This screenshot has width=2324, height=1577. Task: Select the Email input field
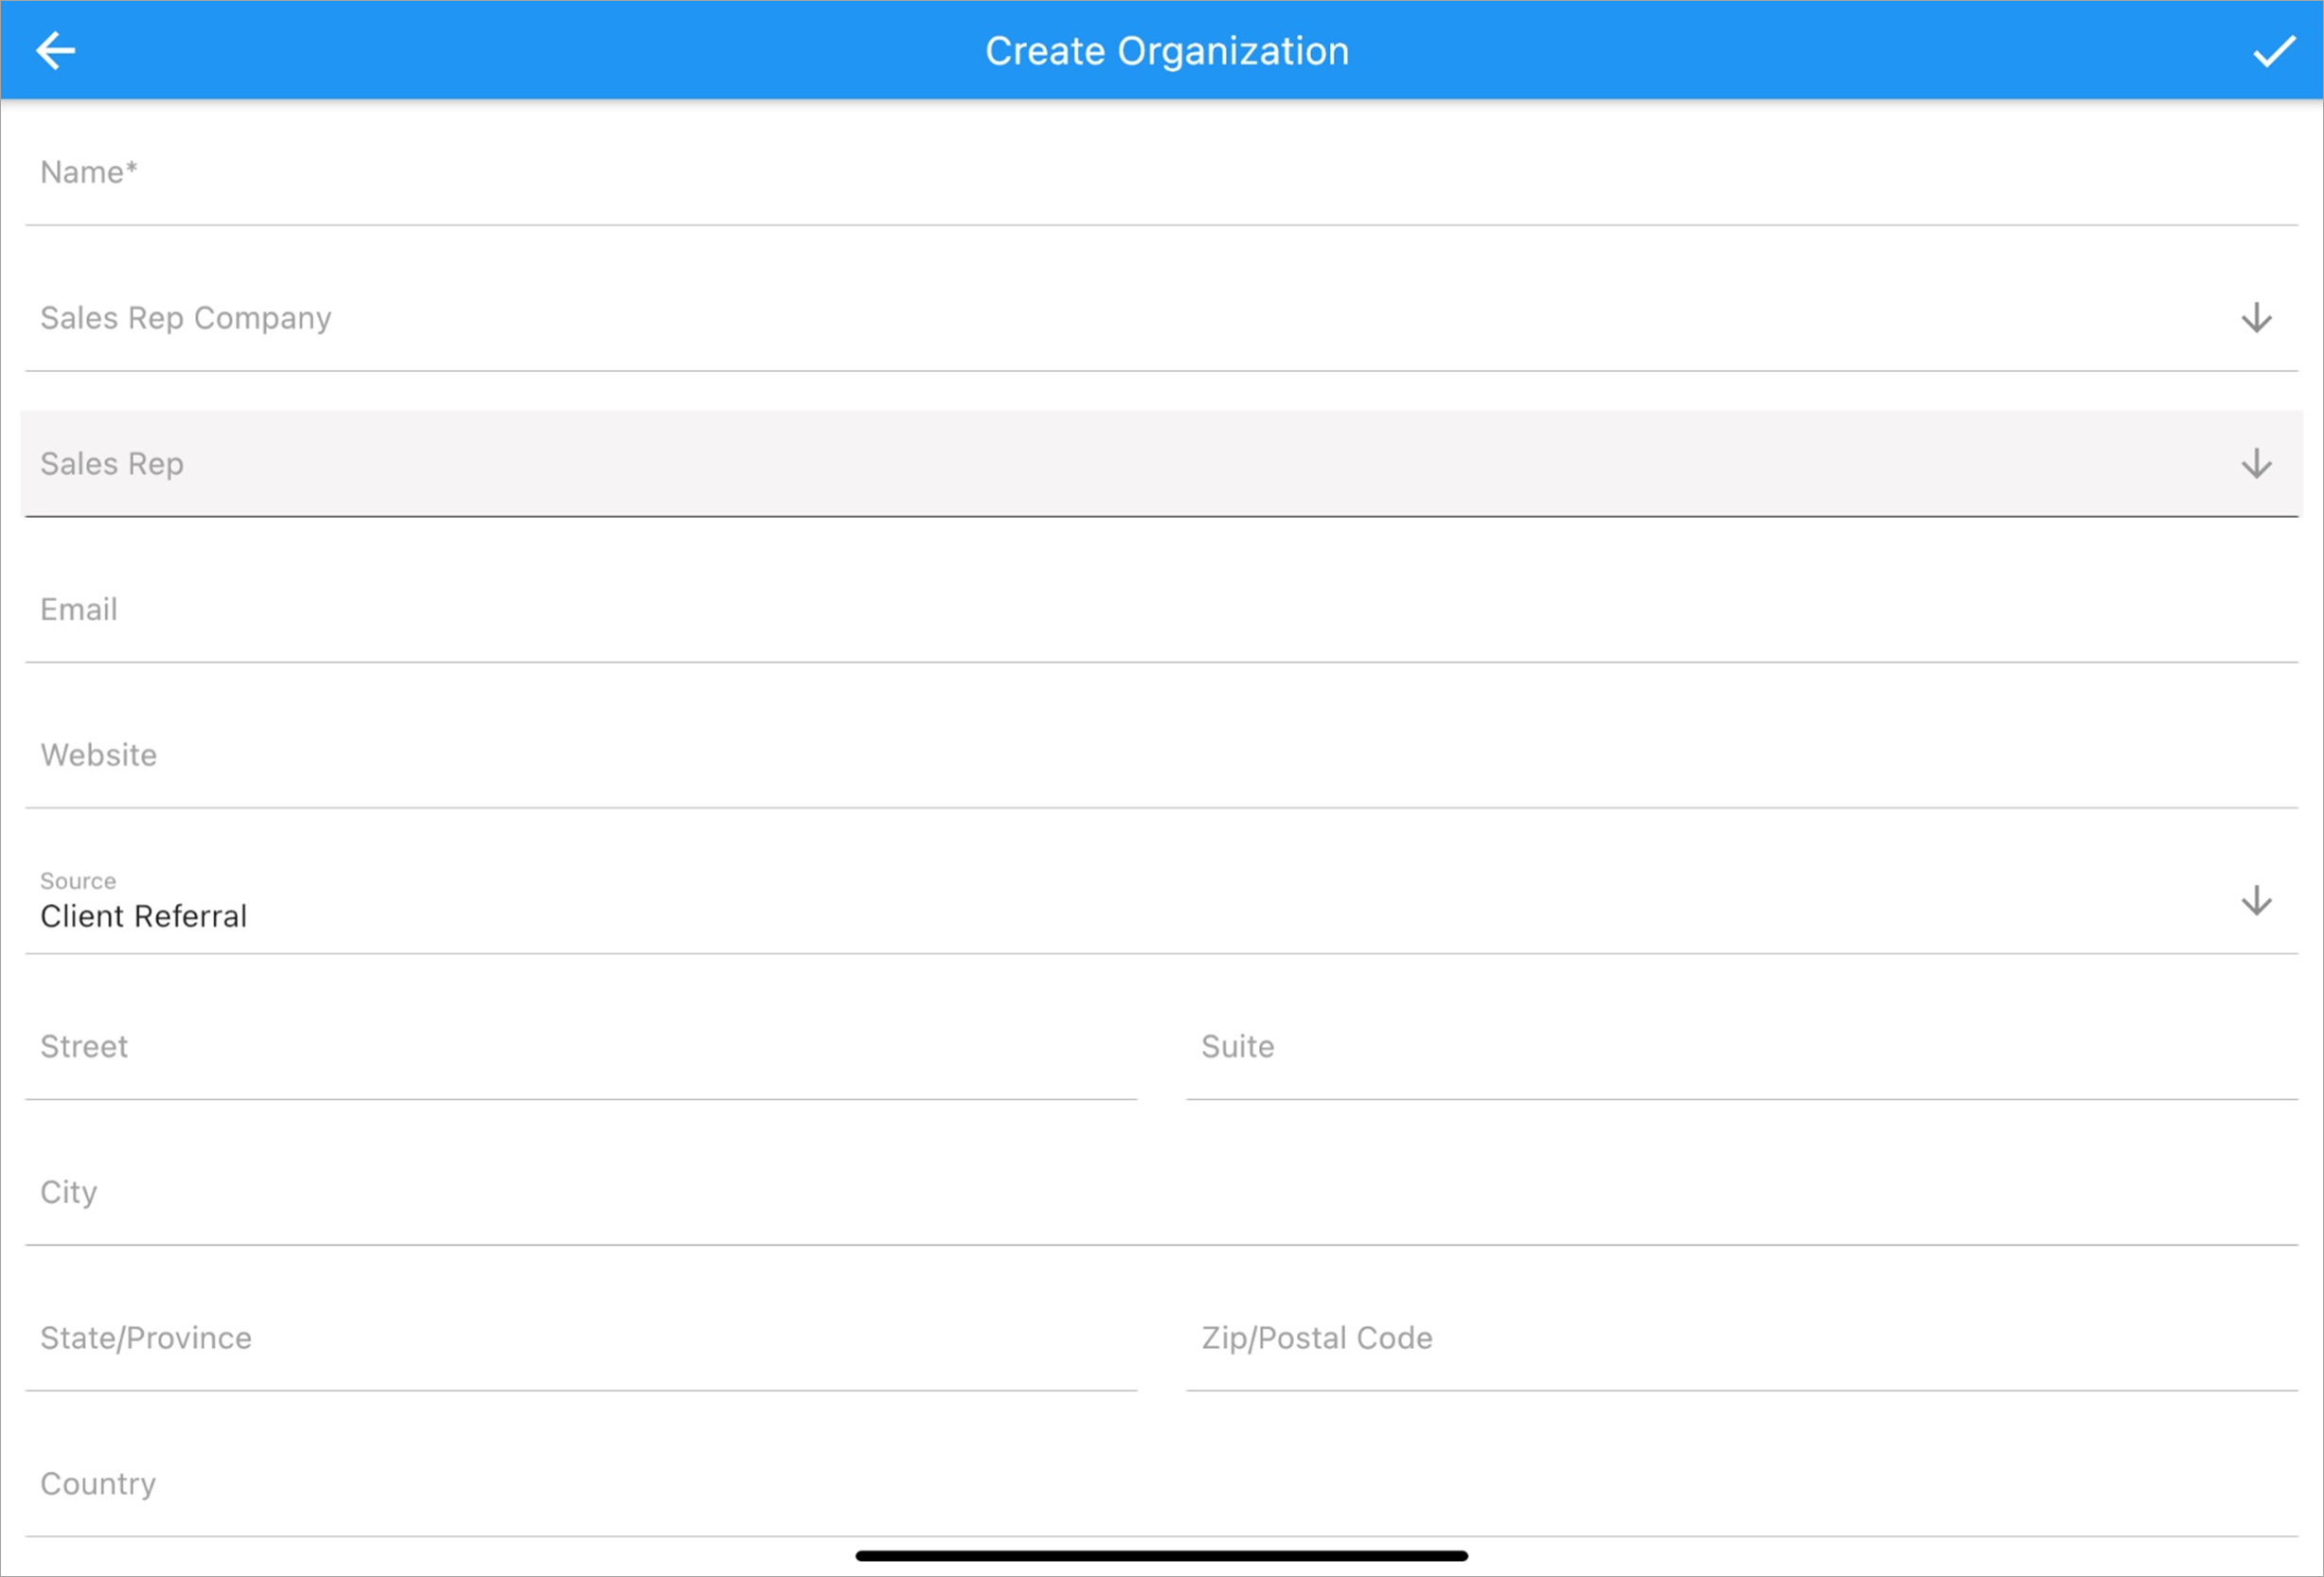[x=1162, y=610]
